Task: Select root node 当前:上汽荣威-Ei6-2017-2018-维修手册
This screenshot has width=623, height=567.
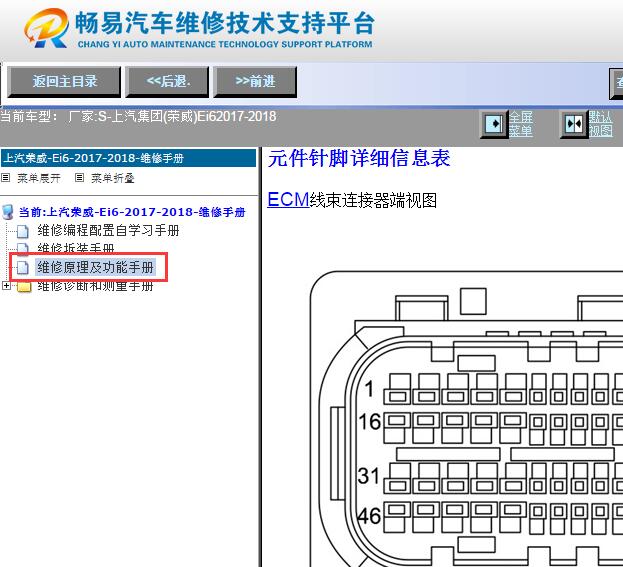Action: click(132, 212)
